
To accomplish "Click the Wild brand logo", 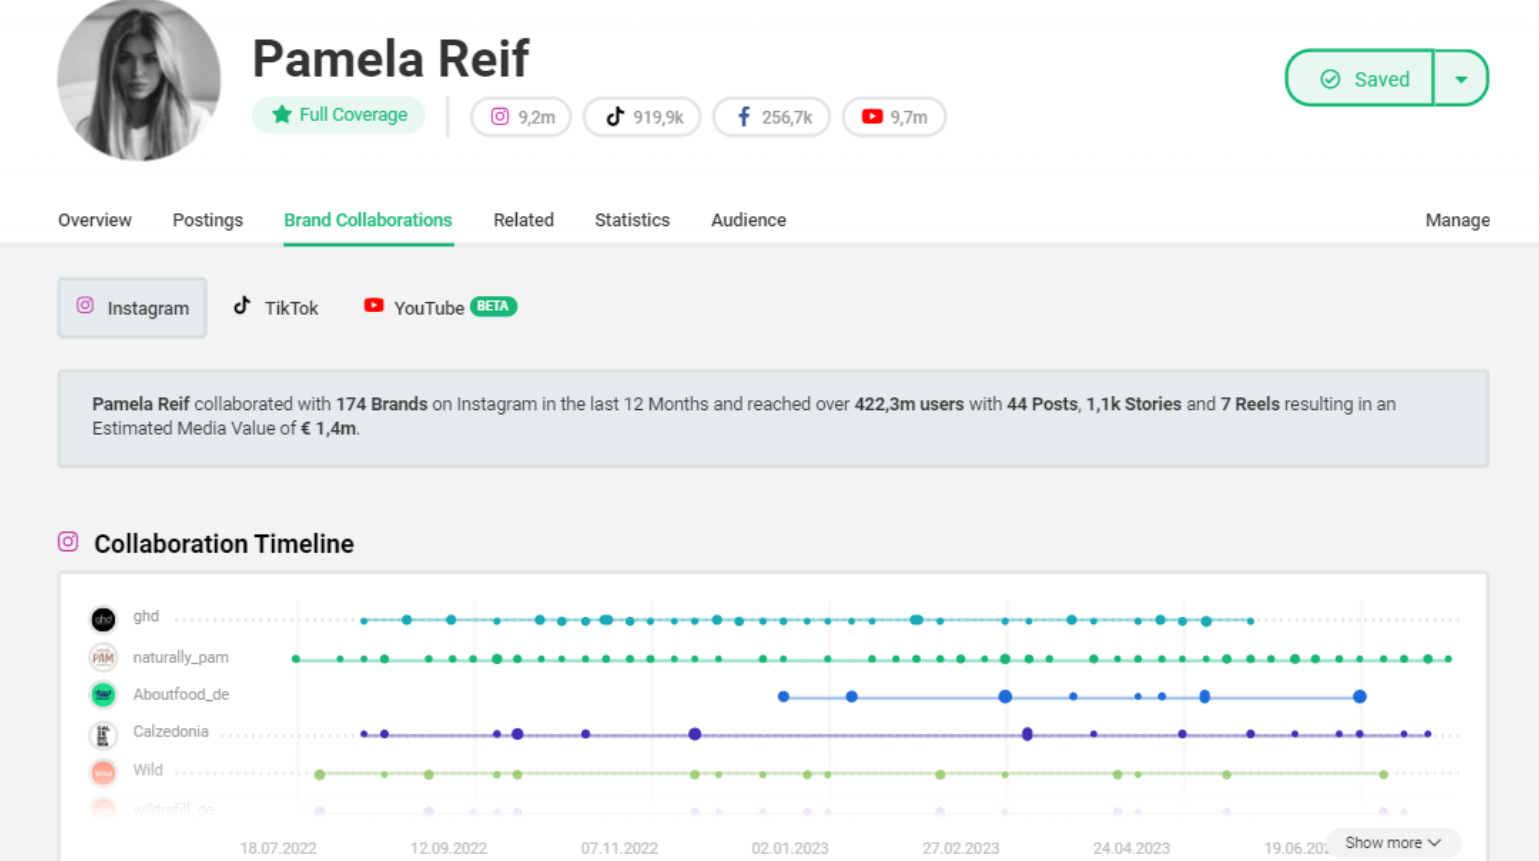I will click(x=103, y=772).
